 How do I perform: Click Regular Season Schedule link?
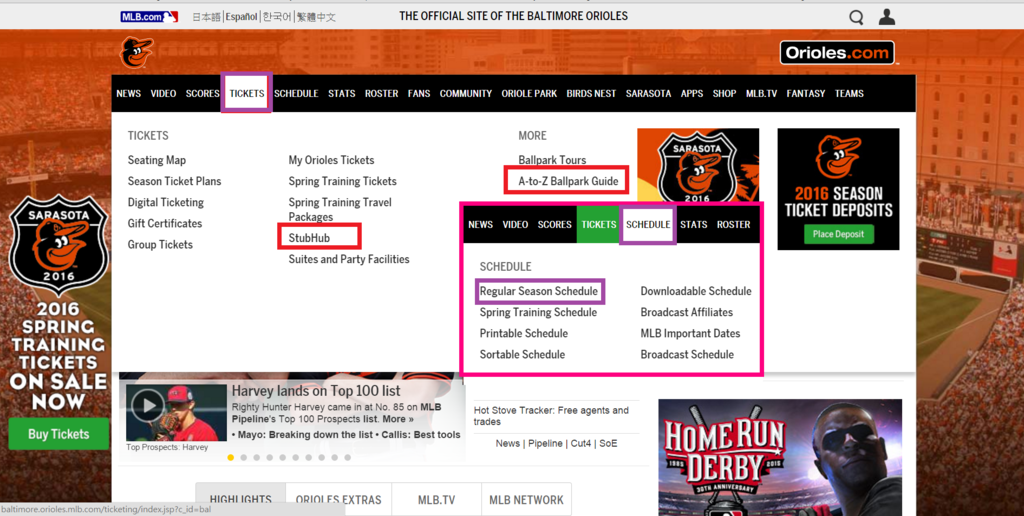(x=539, y=291)
